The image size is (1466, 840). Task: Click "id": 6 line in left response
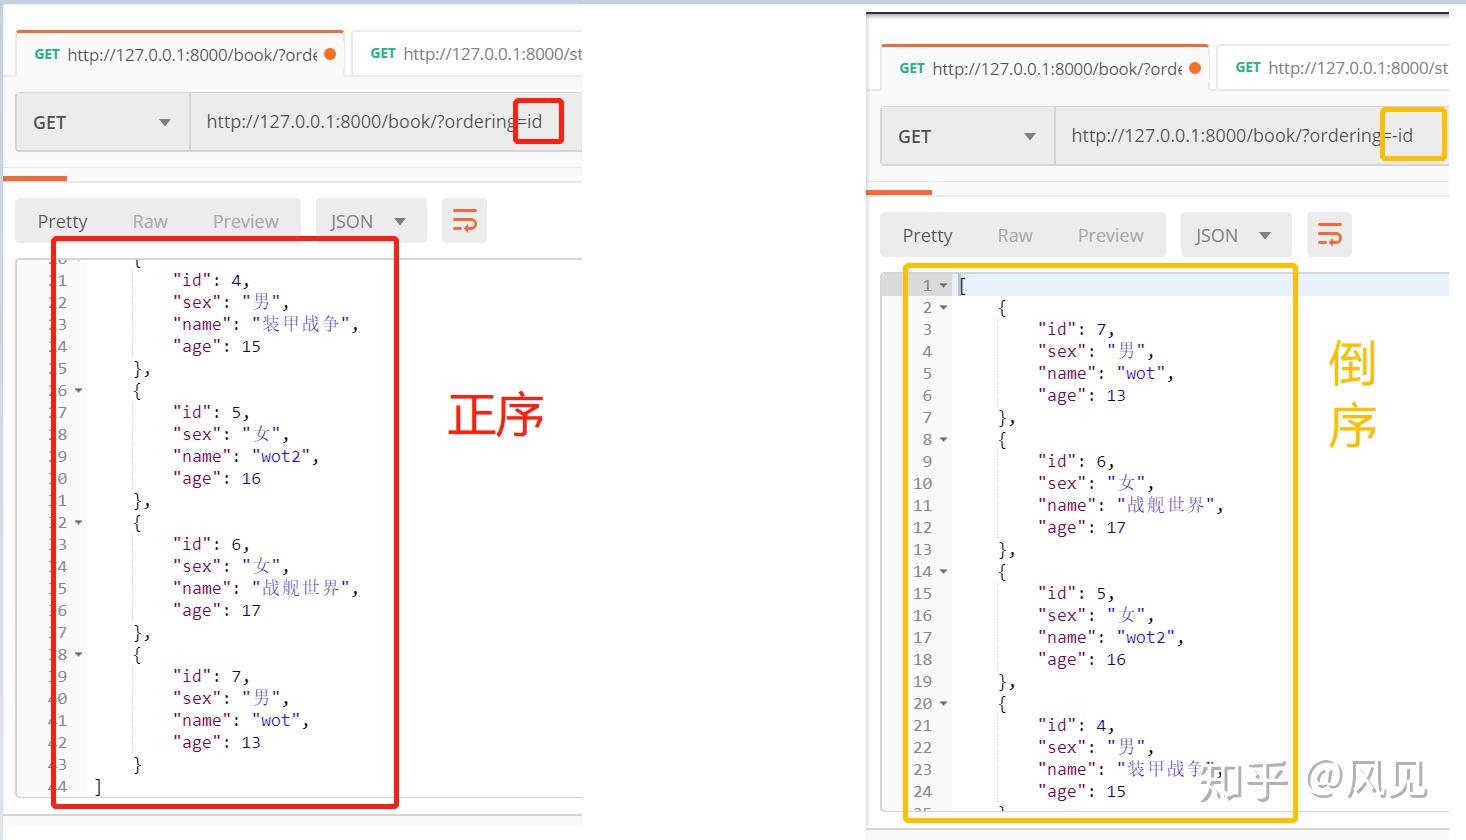click(211, 545)
